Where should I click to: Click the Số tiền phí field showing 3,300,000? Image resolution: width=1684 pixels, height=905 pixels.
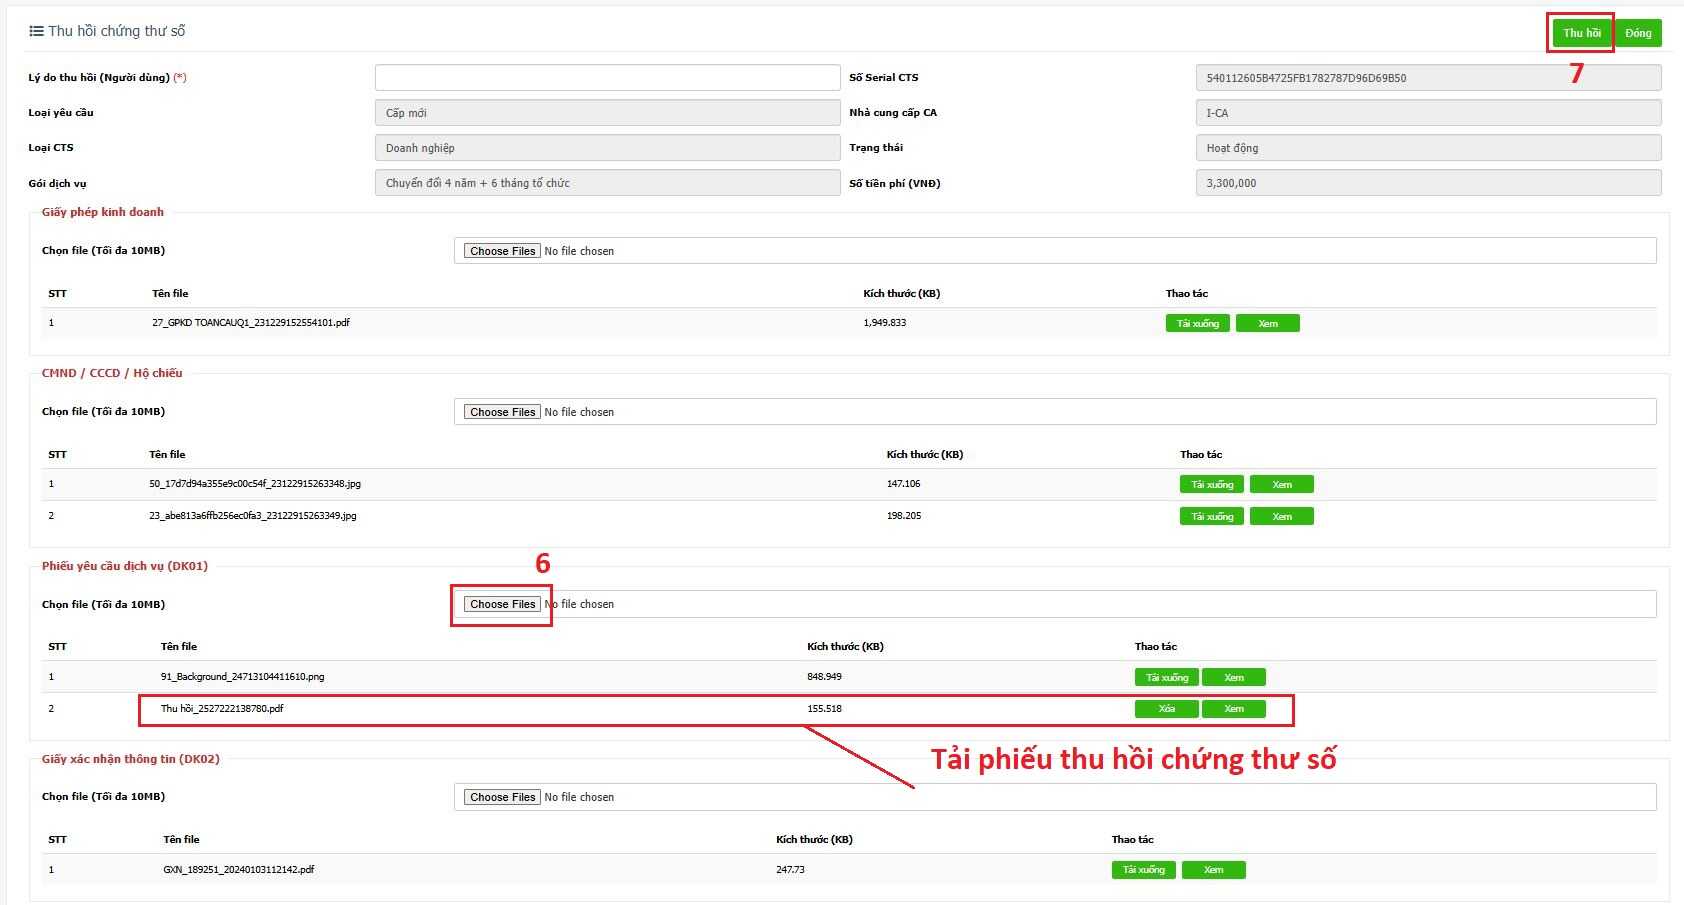point(1428,182)
